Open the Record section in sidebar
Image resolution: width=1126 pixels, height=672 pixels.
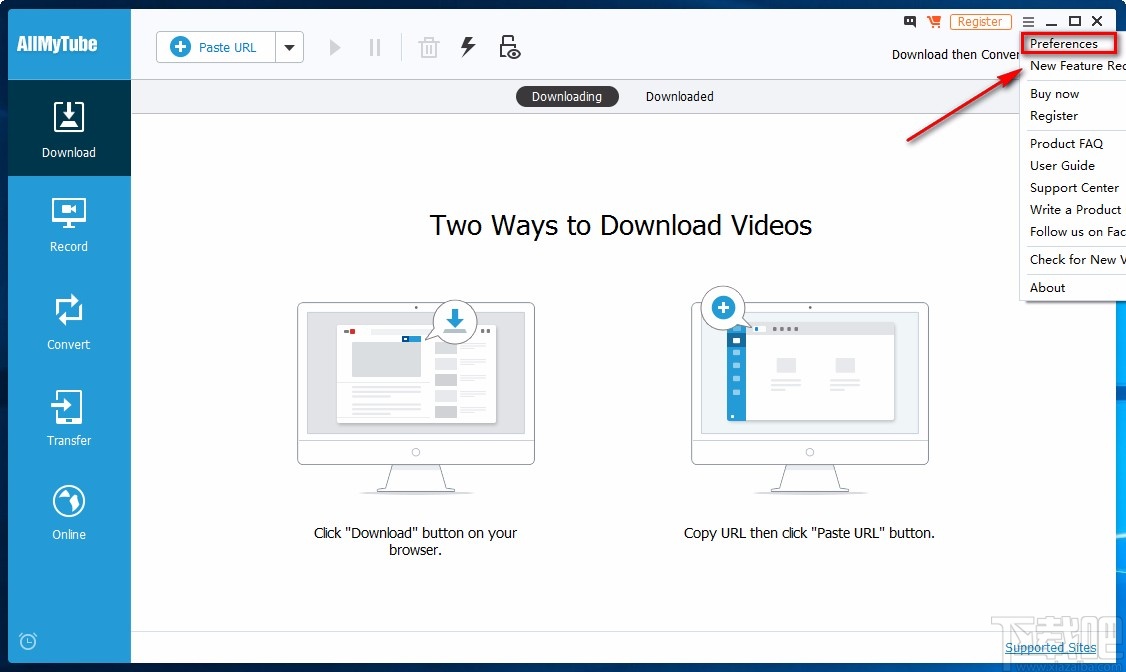pyautogui.click(x=69, y=224)
